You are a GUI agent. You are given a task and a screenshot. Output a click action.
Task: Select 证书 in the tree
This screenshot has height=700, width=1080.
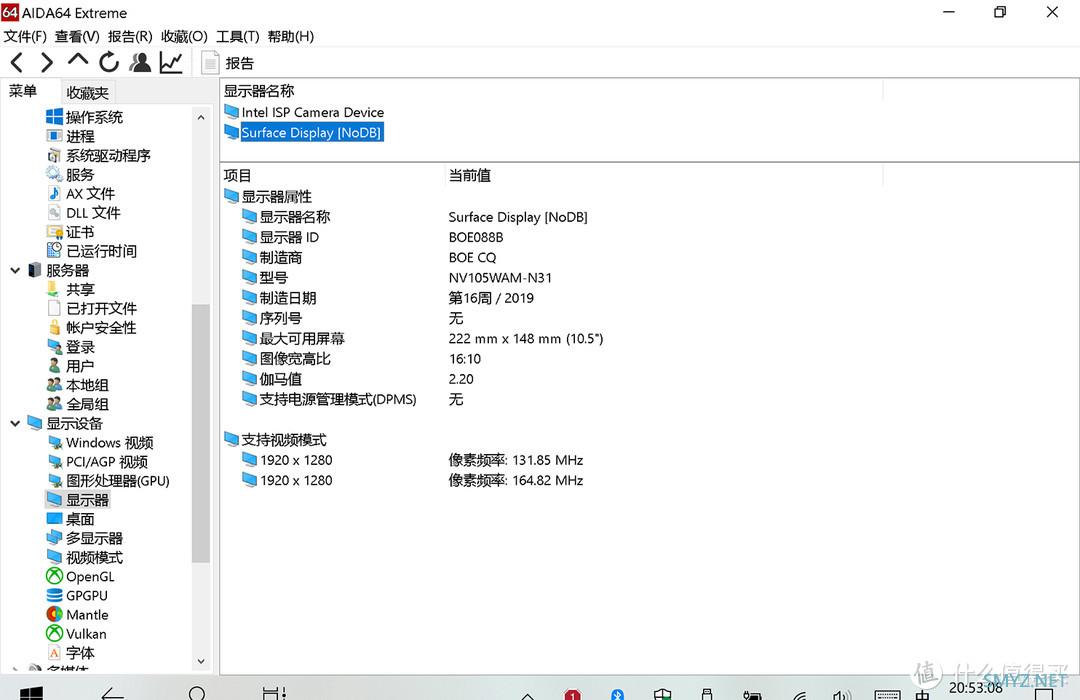[70, 232]
